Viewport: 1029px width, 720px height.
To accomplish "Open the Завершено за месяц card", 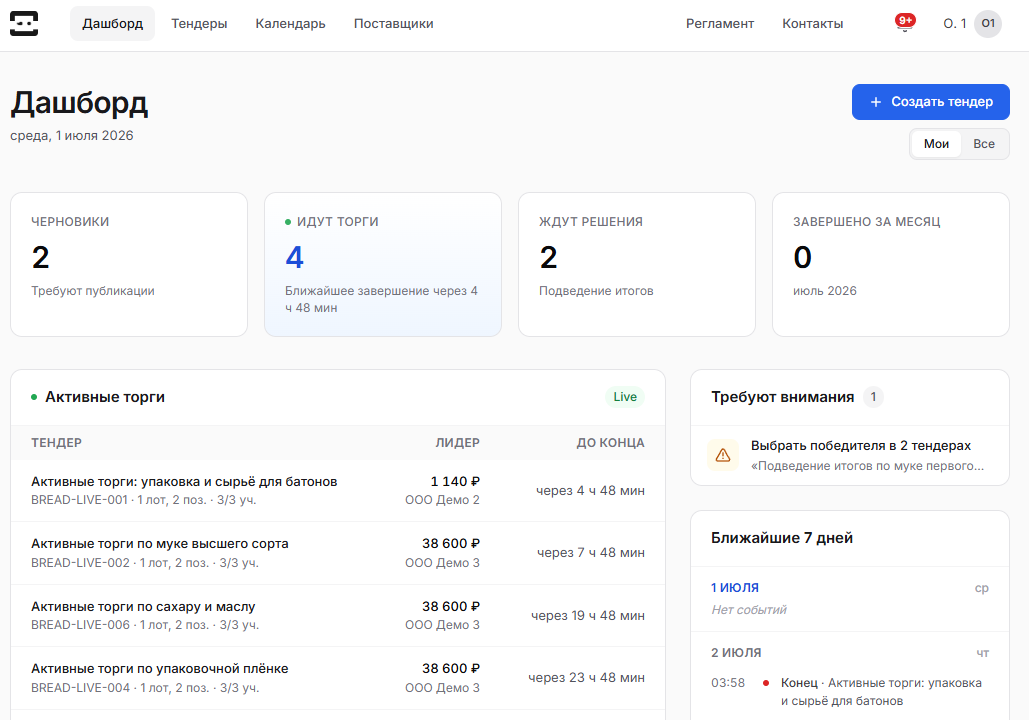I will tap(891, 265).
